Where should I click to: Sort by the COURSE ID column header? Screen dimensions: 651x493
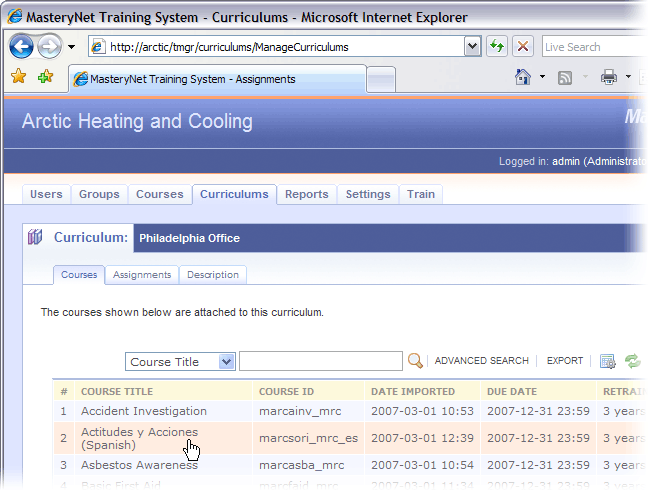(286, 392)
